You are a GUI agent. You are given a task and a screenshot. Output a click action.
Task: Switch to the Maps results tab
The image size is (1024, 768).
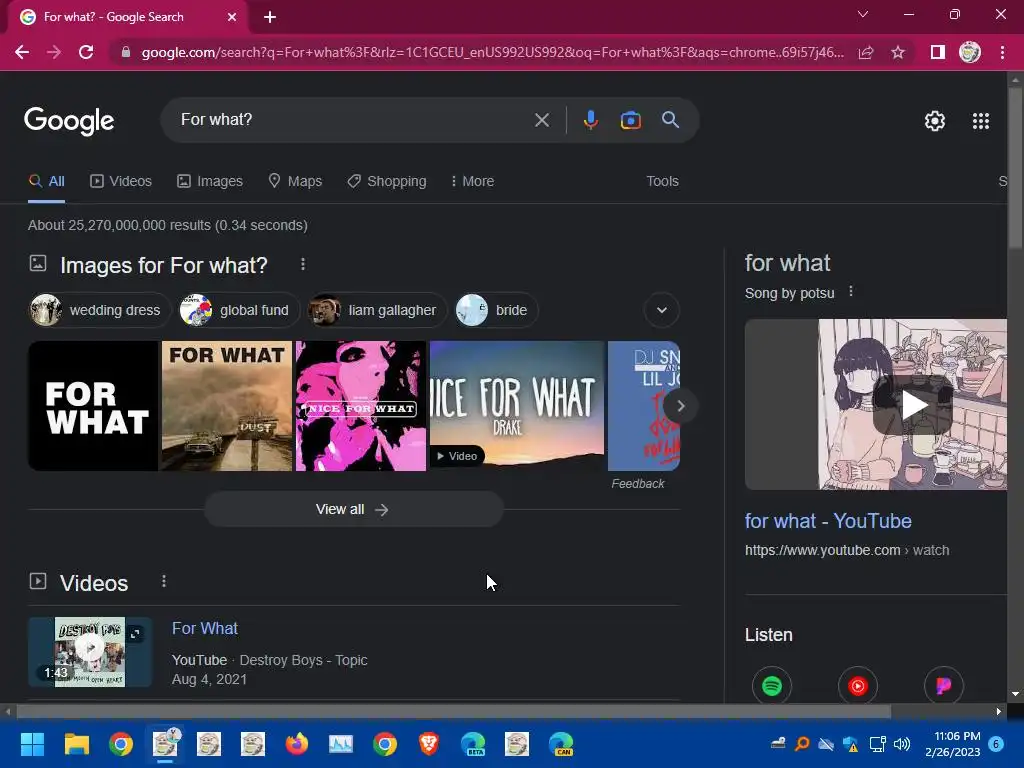click(295, 181)
